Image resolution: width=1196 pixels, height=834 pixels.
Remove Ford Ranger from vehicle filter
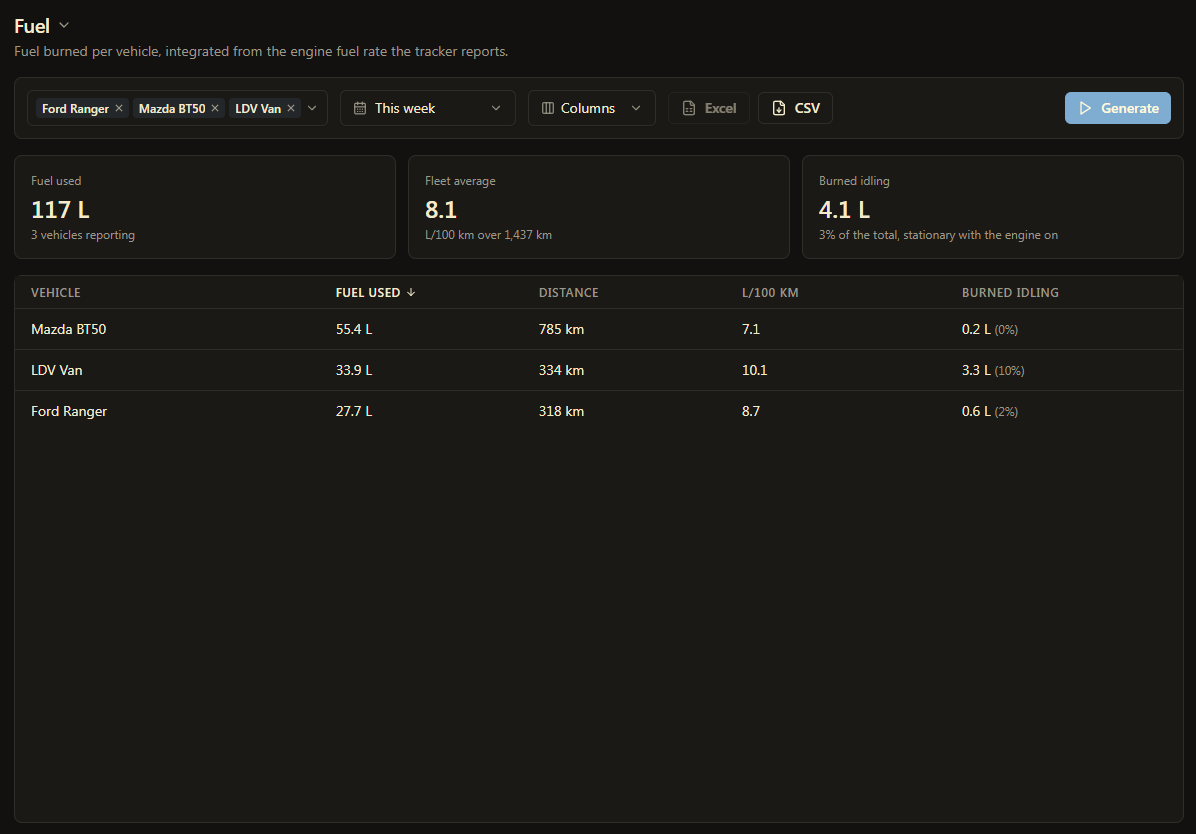[119, 108]
